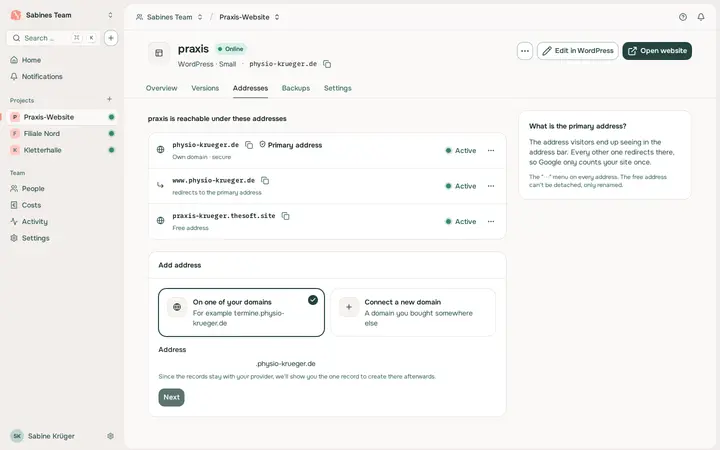The width and height of the screenshot is (720, 450).
Task: Click the gear icon beside Sabine Krüger
Action: pyautogui.click(x=110, y=436)
